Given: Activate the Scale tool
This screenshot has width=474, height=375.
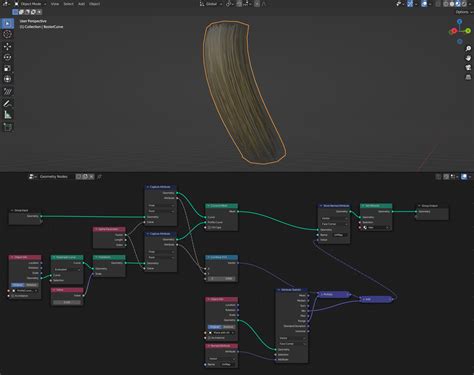Looking at the screenshot, I should (x=7, y=68).
